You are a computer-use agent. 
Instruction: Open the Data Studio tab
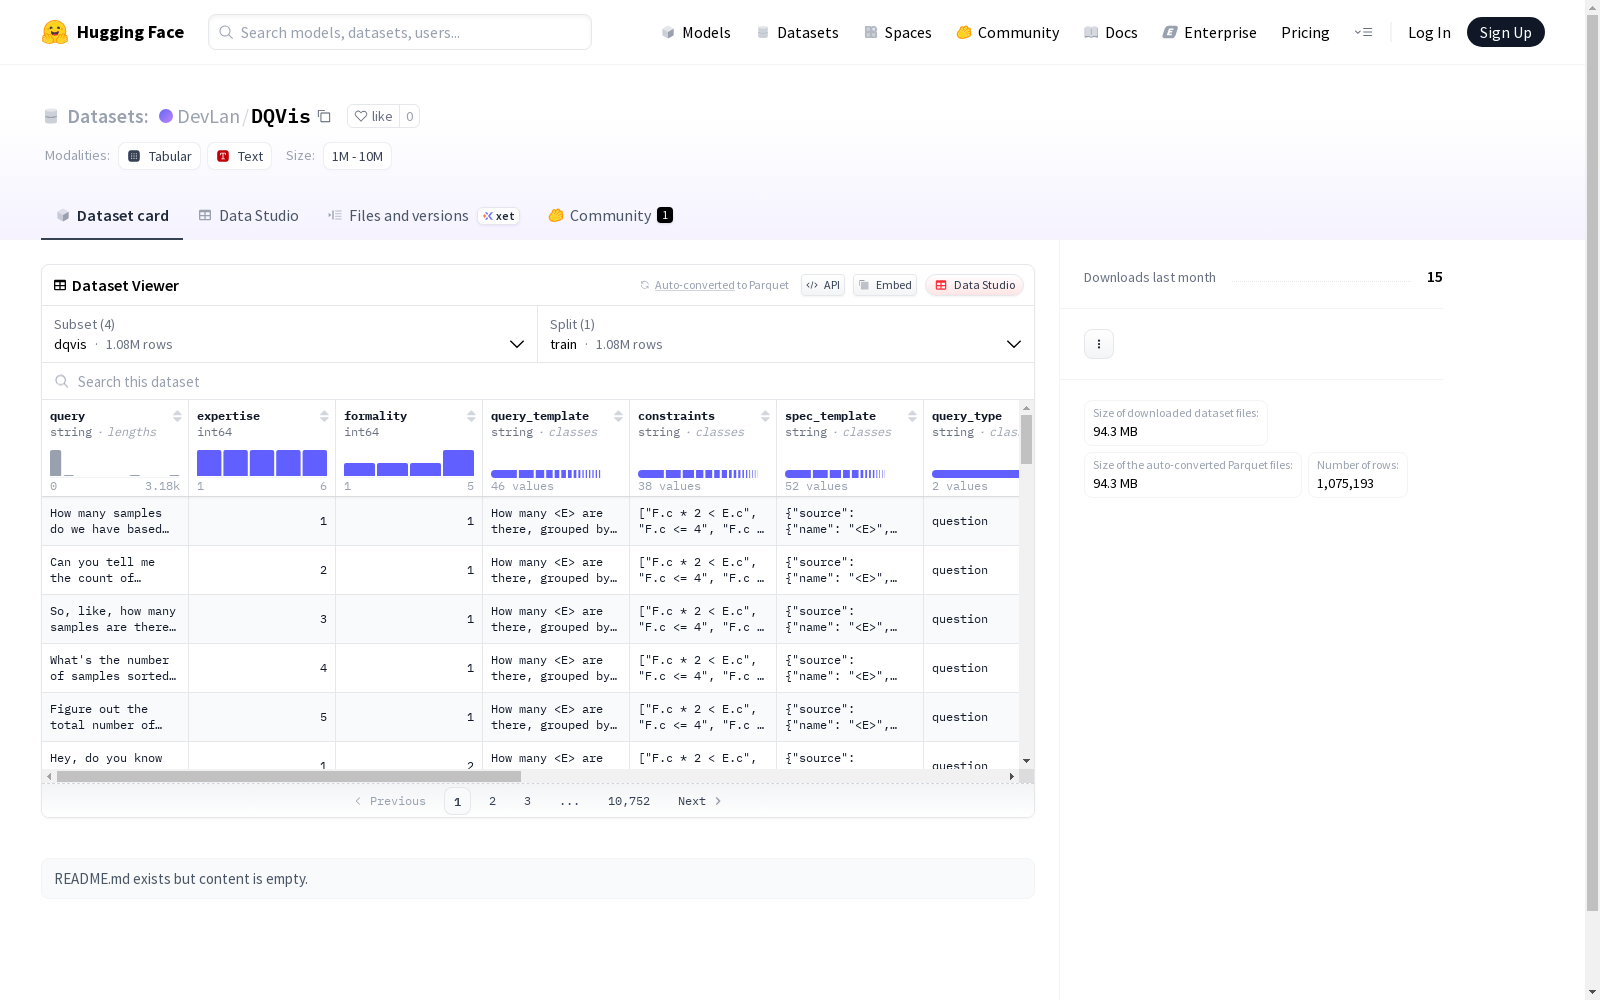tap(248, 216)
